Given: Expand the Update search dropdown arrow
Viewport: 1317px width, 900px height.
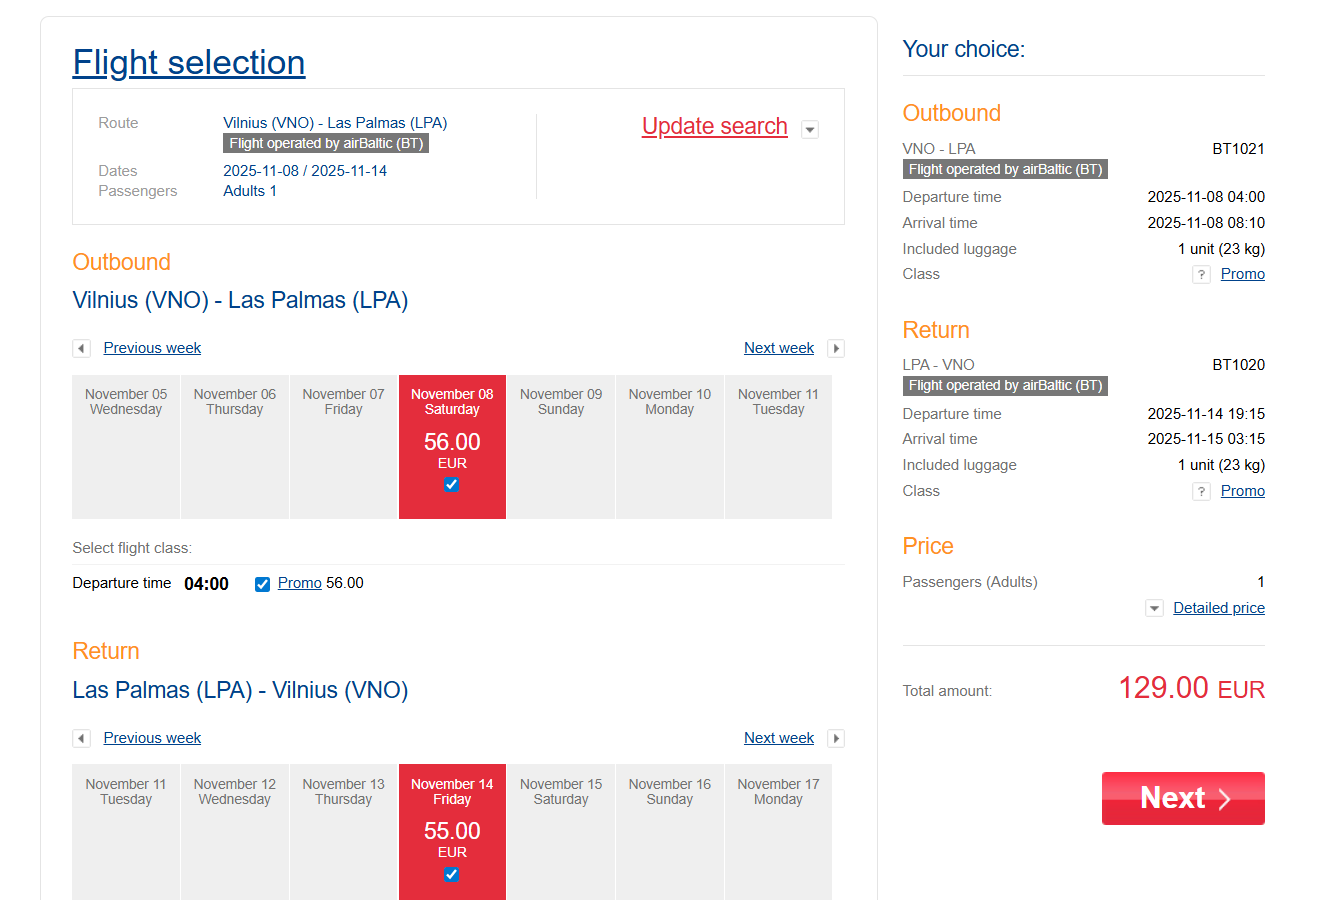Looking at the screenshot, I should point(810,129).
